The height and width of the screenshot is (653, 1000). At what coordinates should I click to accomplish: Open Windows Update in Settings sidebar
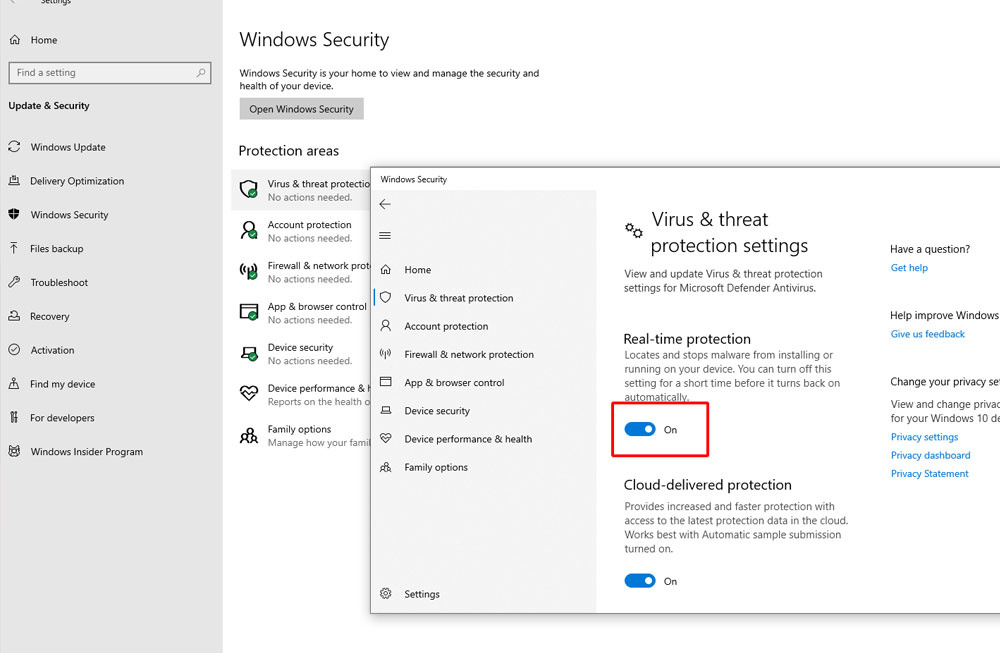67,147
